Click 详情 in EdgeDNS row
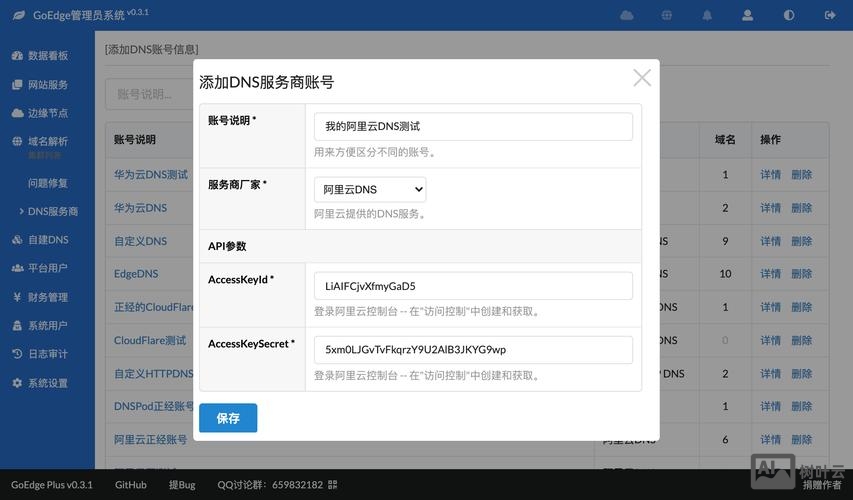 pyautogui.click(x=770, y=274)
